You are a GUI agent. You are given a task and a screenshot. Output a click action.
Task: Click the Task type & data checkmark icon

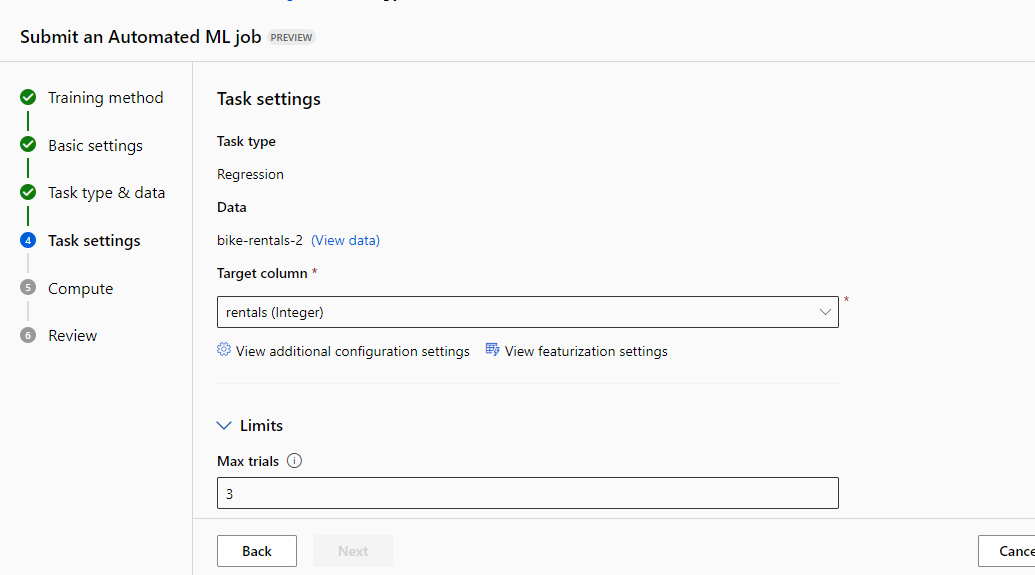(x=28, y=192)
